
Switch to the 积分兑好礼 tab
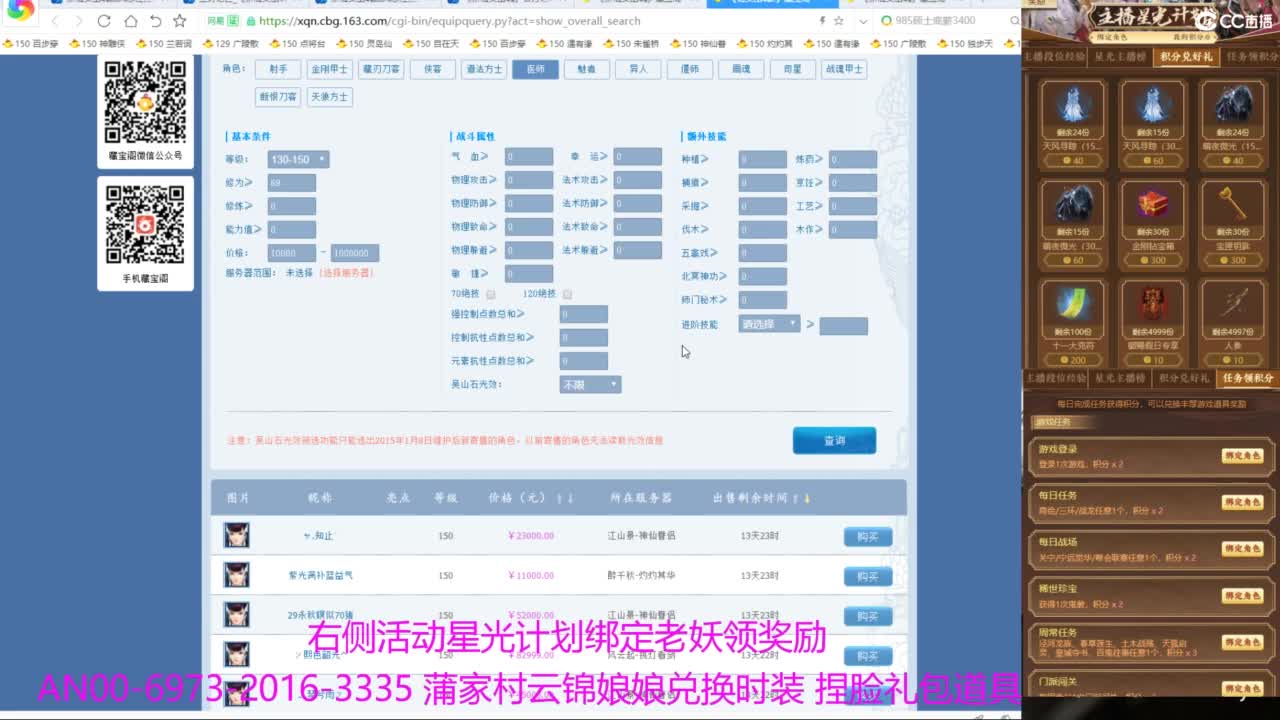pyautogui.click(x=1185, y=57)
